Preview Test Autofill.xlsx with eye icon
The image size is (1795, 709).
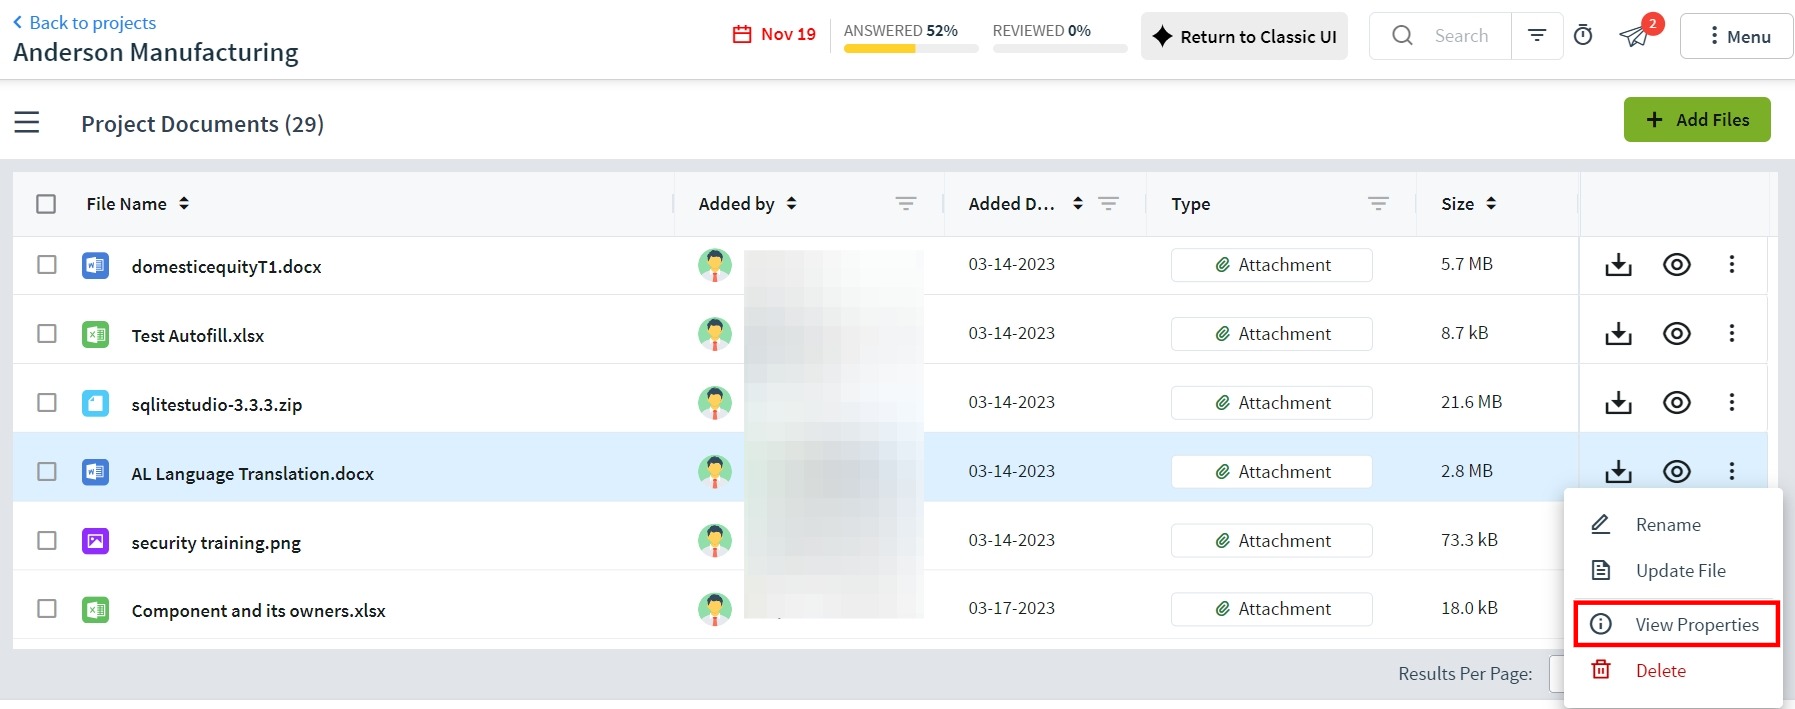1677,334
